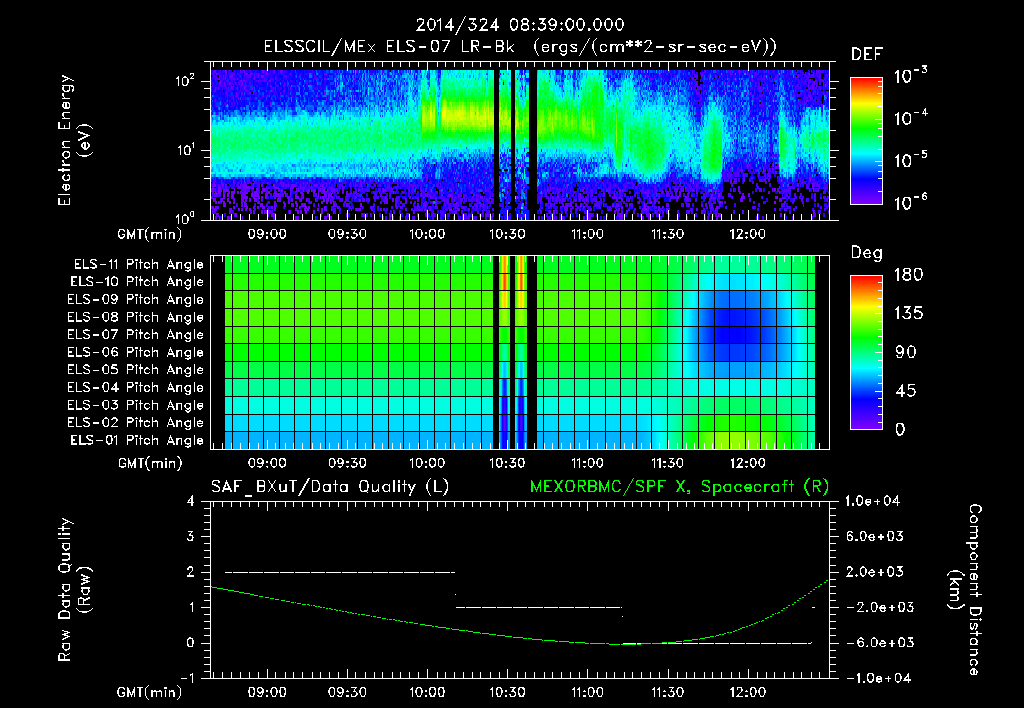Click the SAF_BXuT/Data Quality (L) label

[330, 487]
